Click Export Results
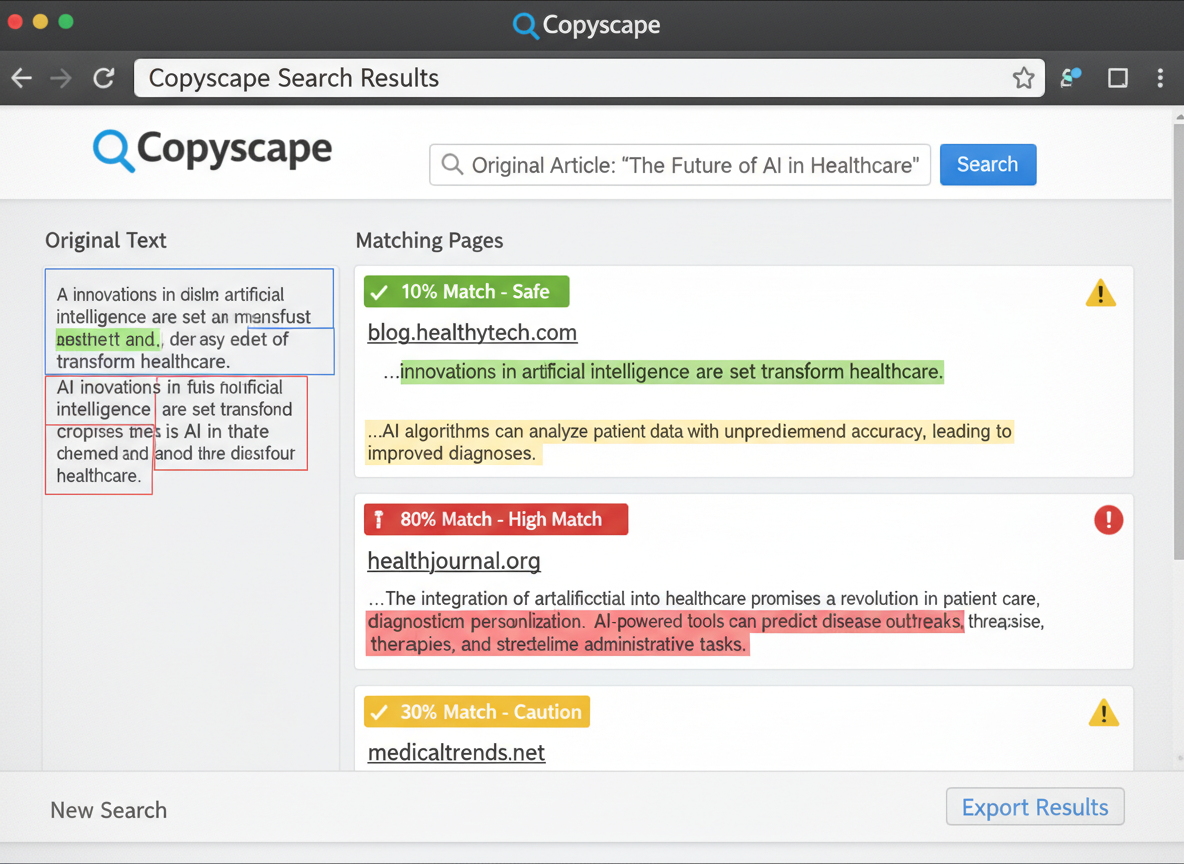 coord(1035,807)
